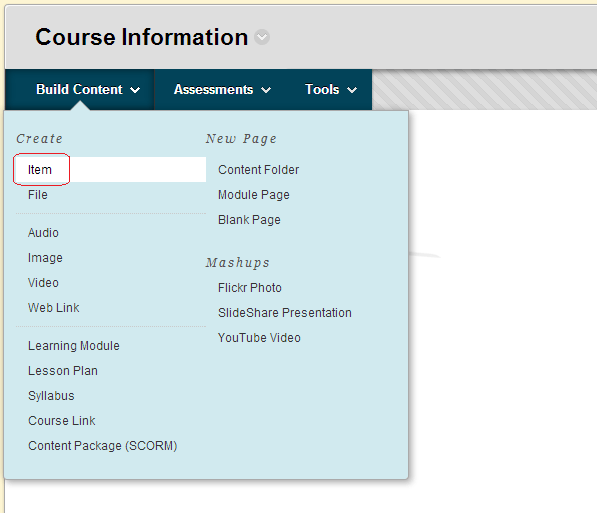This screenshot has height=513, width=597.
Task: Add a Course Link
Action: click(x=62, y=421)
